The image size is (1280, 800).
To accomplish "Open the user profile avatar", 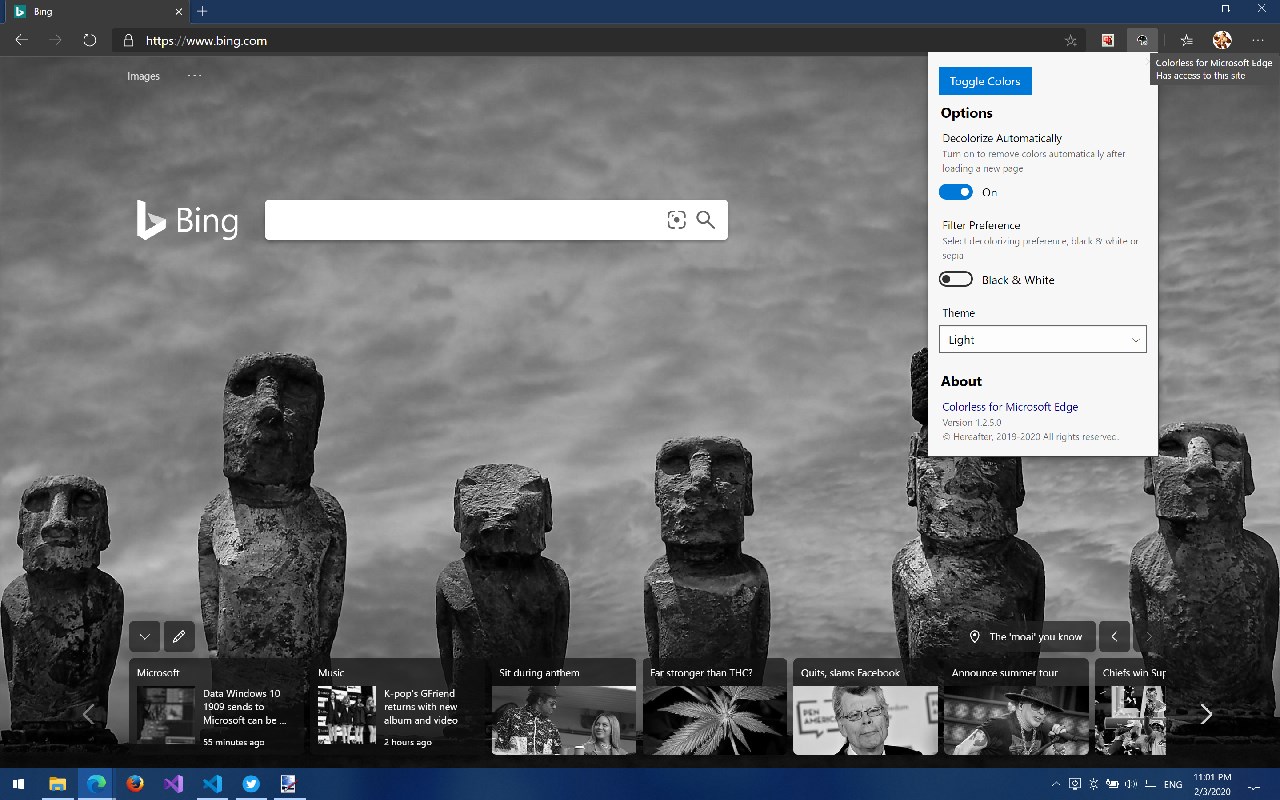I will 1222,40.
